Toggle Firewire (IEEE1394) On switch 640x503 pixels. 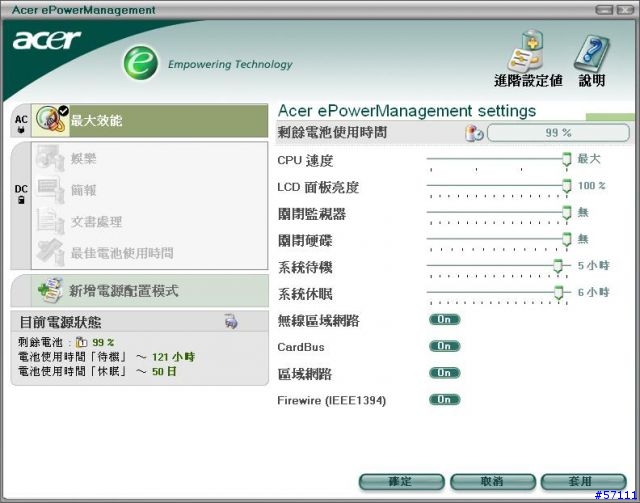(x=444, y=400)
